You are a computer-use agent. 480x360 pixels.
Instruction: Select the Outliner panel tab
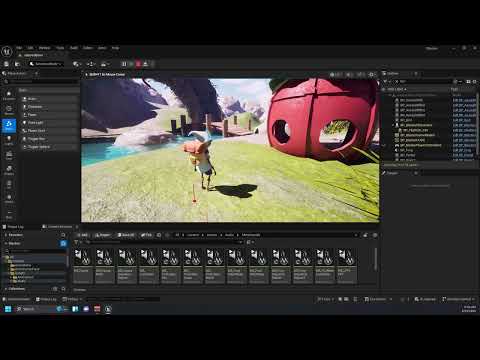point(392,73)
